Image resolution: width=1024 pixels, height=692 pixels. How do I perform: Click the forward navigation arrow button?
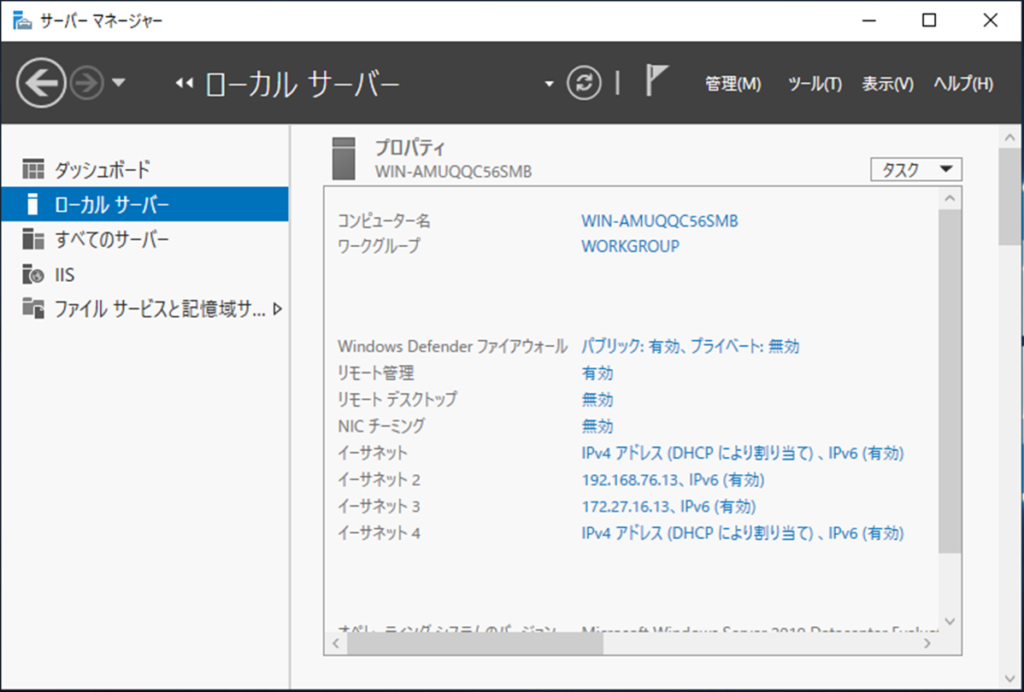88,84
